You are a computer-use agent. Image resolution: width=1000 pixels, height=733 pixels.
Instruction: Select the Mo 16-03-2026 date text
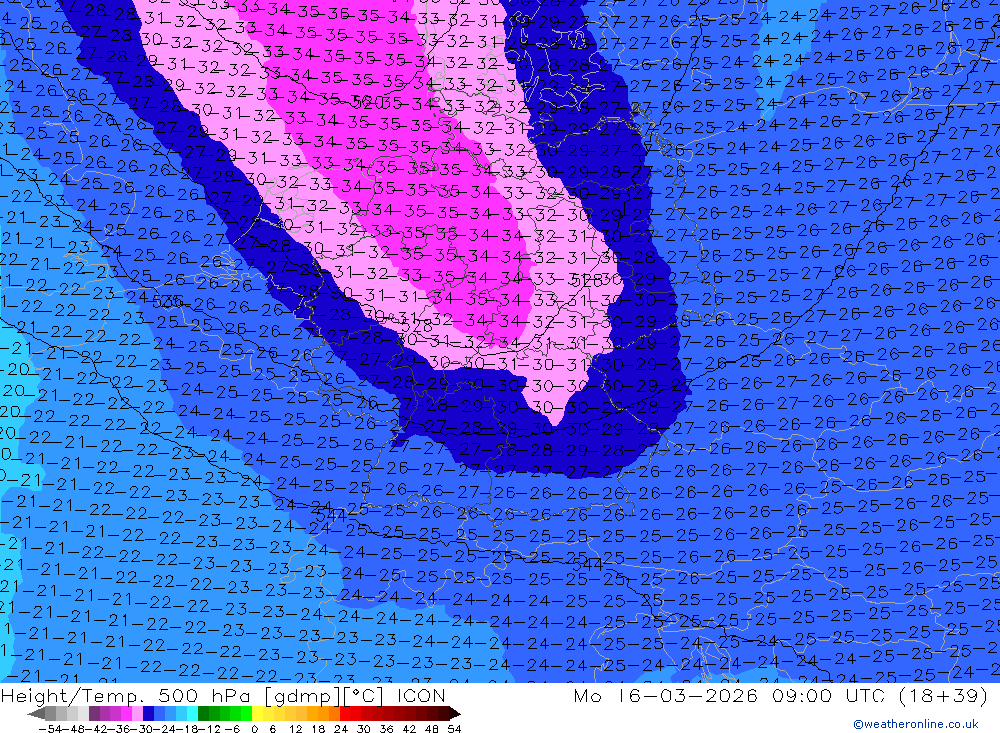point(665,695)
